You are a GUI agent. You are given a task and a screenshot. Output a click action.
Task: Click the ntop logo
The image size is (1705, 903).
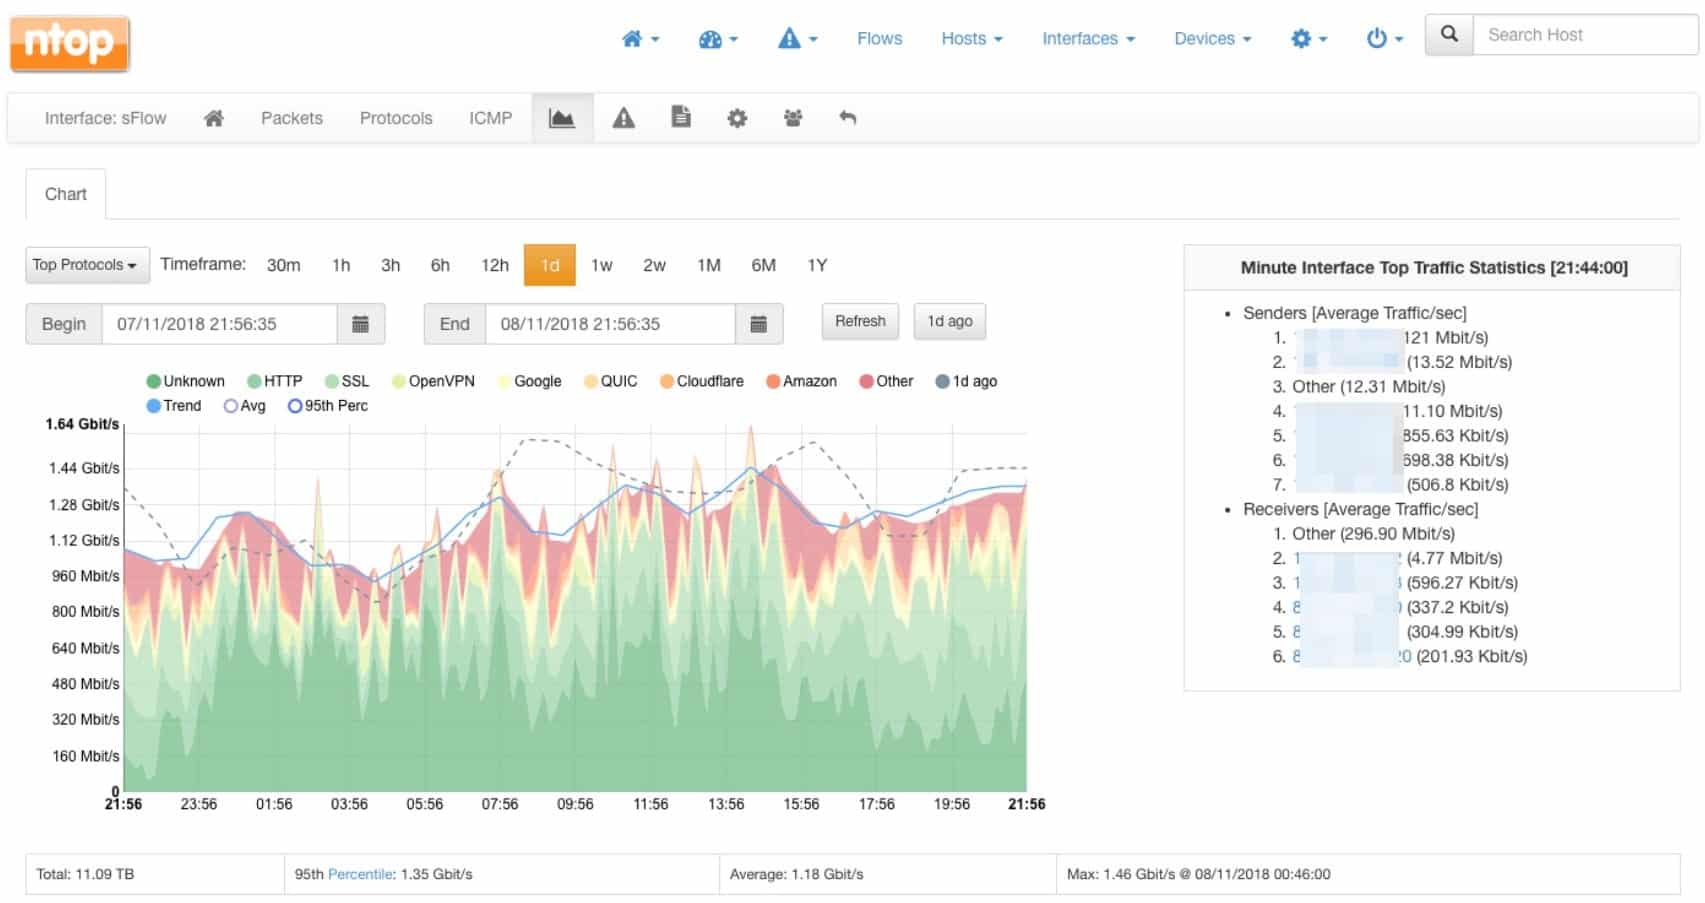point(69,43)
